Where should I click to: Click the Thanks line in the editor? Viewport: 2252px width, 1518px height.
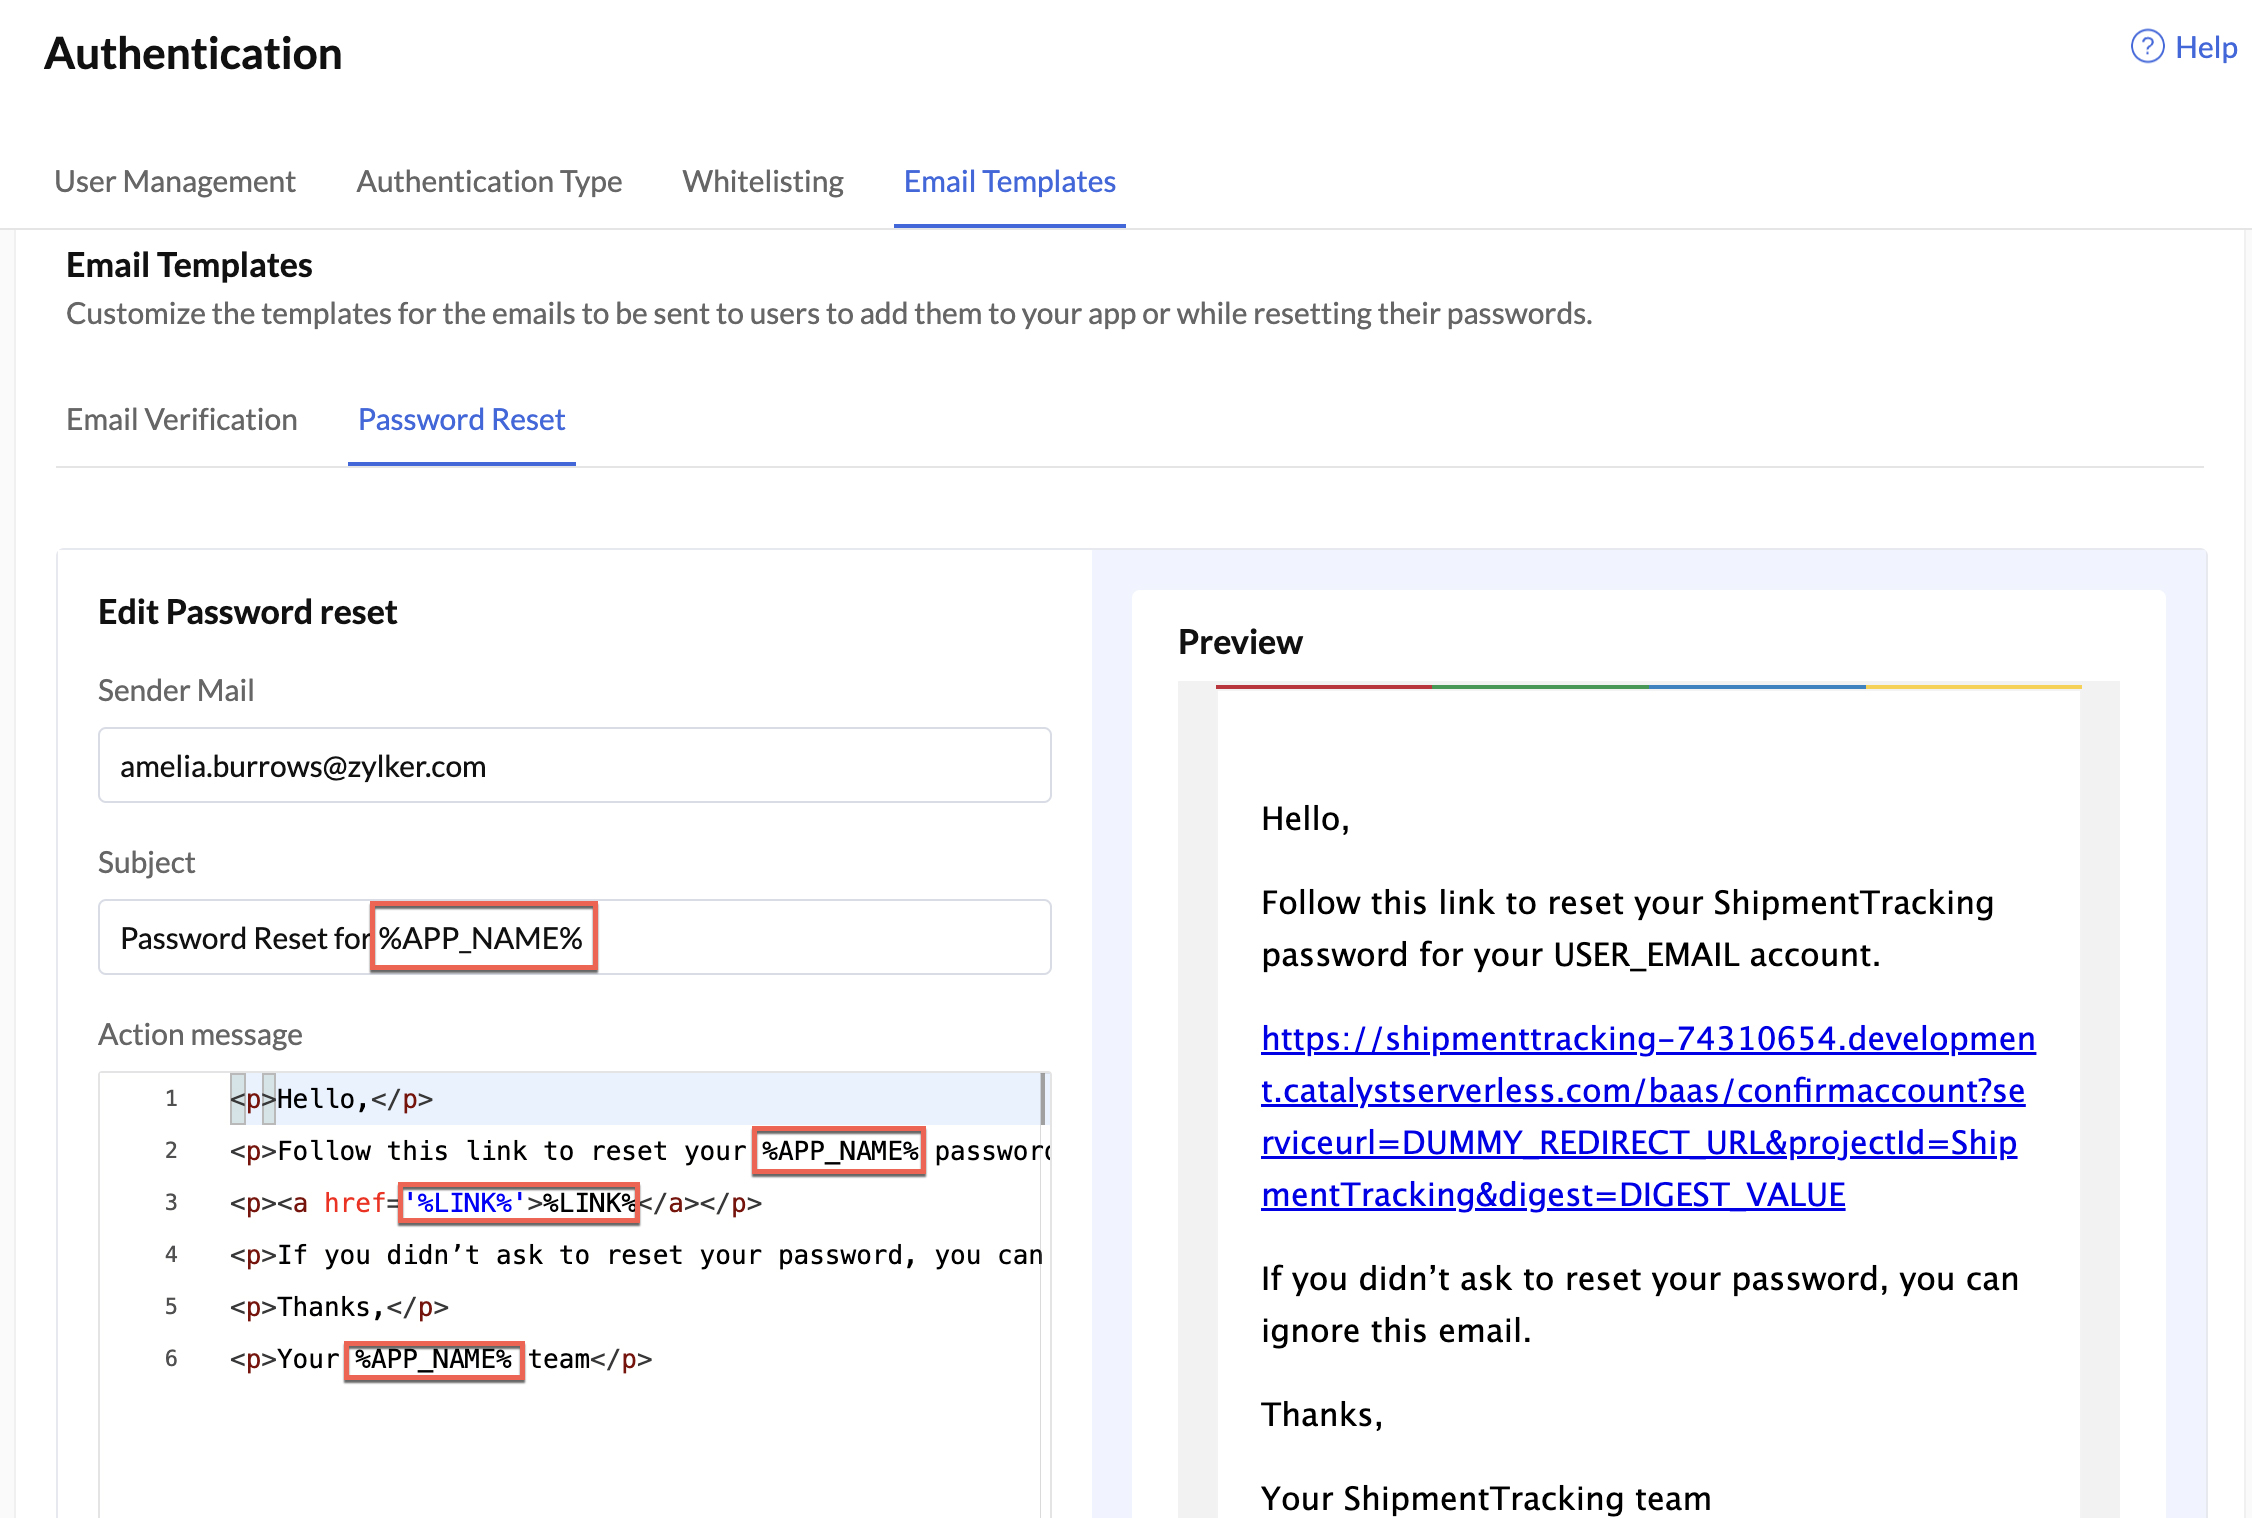[340, 1307]
